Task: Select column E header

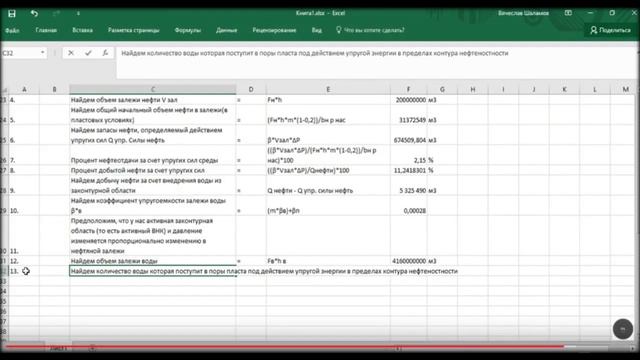Action: coord(328,89)
